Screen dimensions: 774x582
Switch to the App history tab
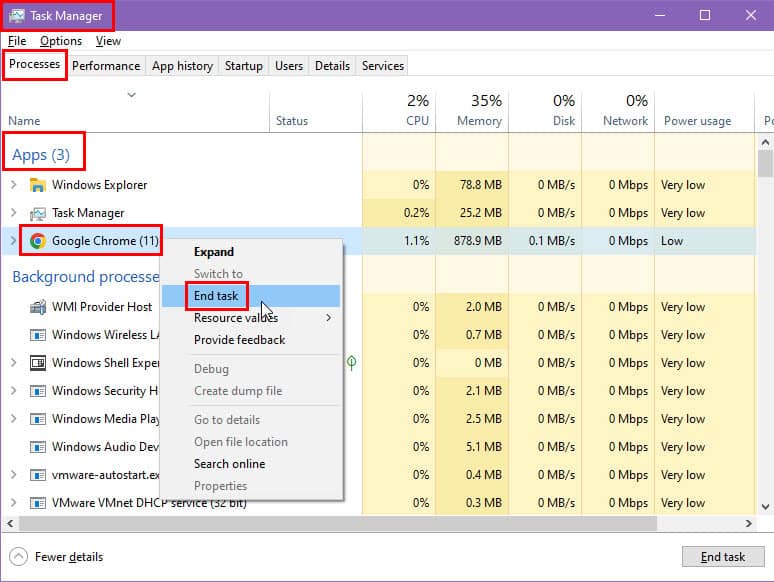pyautogui.click(x=183, y=66)
